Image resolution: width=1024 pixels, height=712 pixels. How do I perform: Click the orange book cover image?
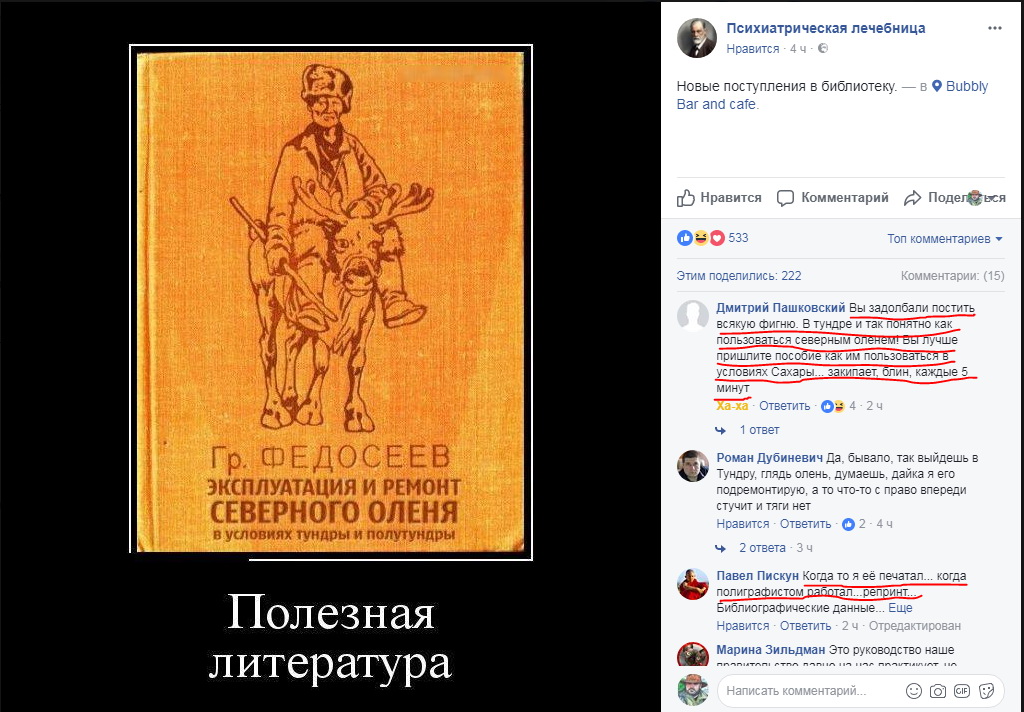330,302
